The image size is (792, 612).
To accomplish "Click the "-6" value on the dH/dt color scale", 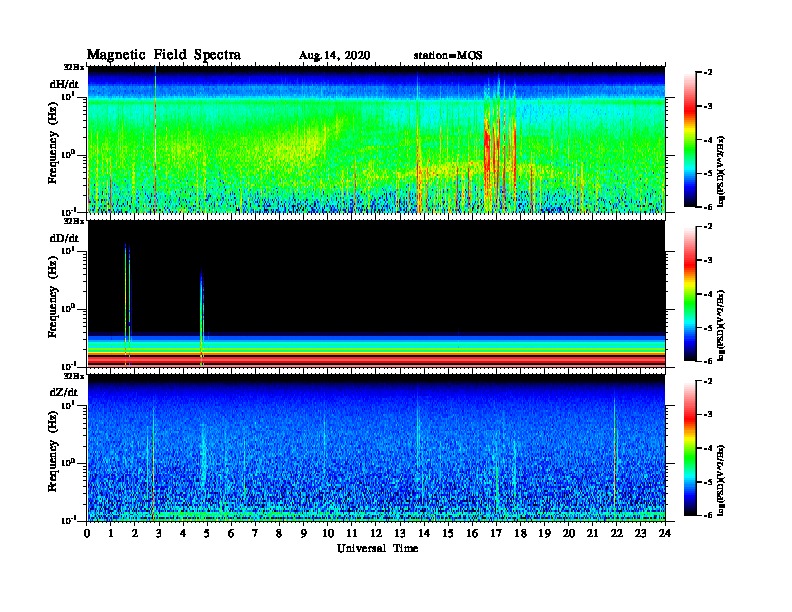I will pyautogui.click(x=708, y=207).
